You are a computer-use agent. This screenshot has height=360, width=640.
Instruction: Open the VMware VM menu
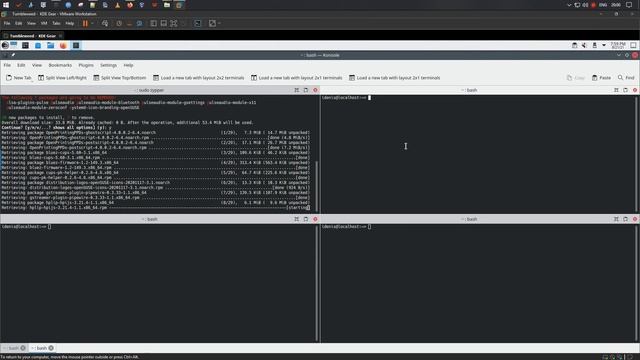tap(44, 24)
